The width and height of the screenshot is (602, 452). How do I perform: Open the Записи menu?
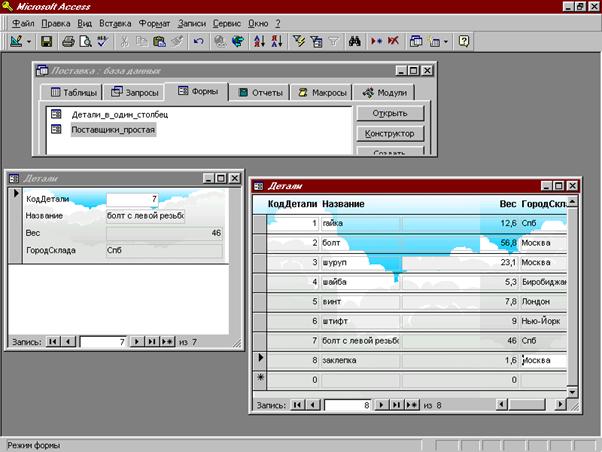click(192, 24)
